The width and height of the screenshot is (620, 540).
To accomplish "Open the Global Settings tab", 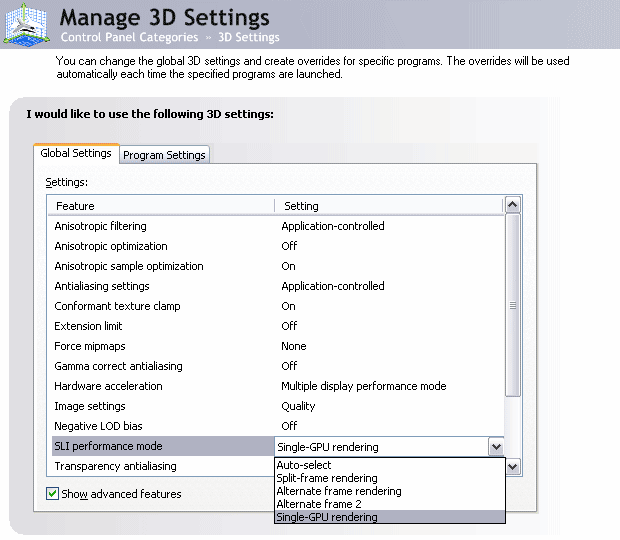I will [x=76, y=153].
